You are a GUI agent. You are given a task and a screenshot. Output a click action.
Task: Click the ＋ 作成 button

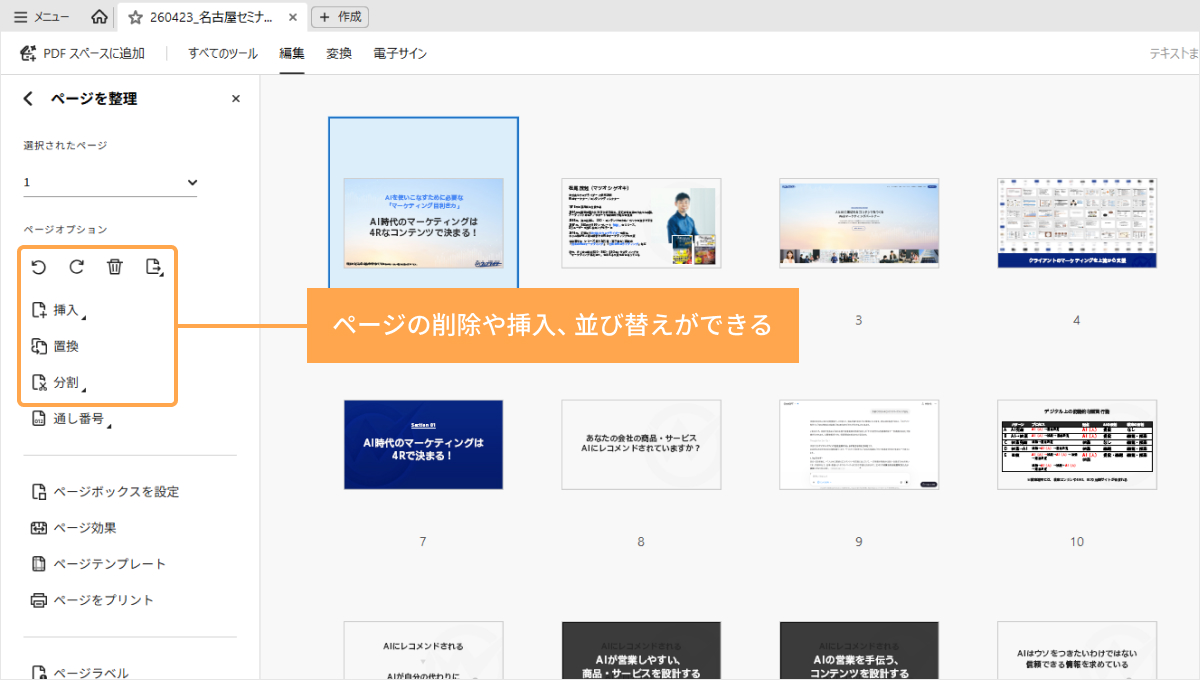click(340, 17)
